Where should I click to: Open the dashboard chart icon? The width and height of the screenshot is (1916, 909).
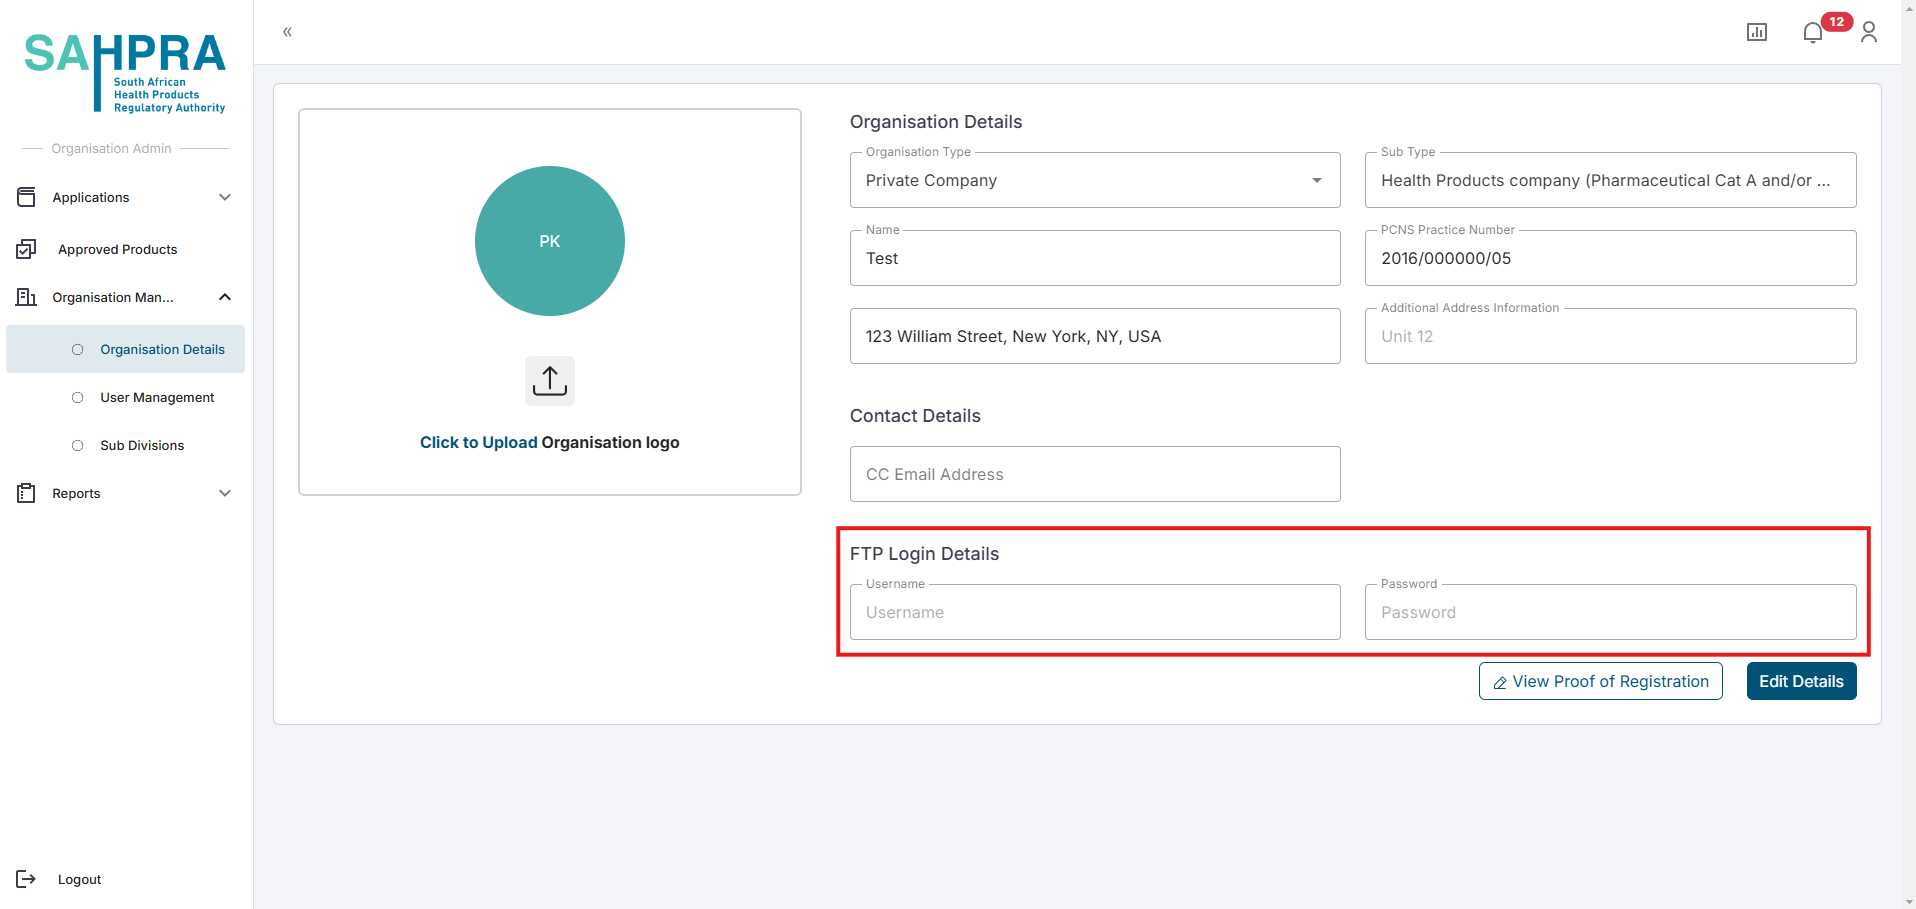click(x=1756, y=32)
